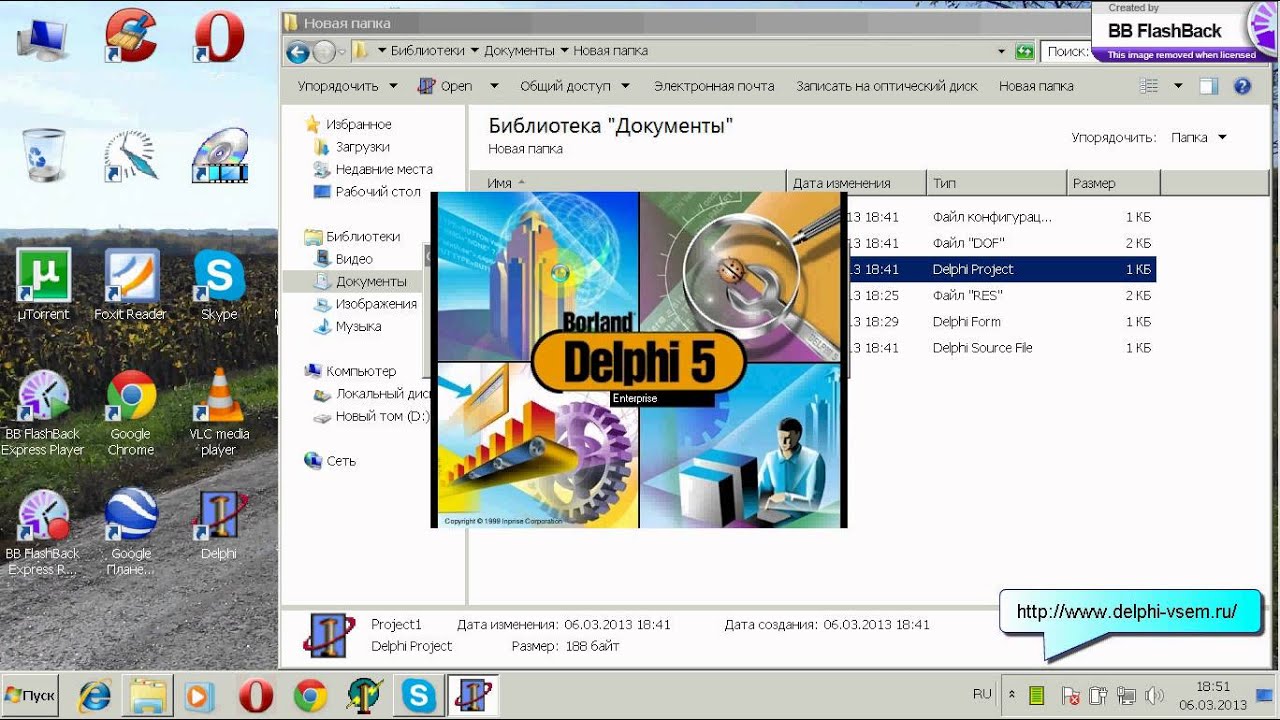This screenshot has width=1280, height=720.
Task: Launch the µTorrent desktop shortcut
Action: tap(43, 285)
